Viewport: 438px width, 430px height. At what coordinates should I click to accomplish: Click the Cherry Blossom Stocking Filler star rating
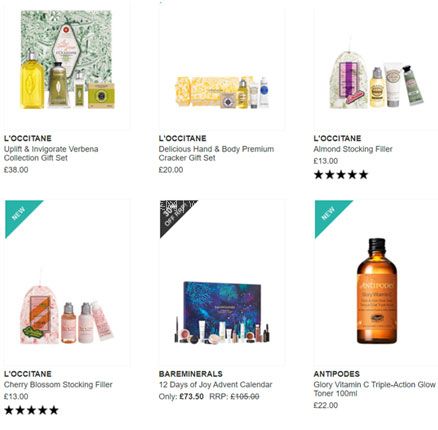[31, 410]
